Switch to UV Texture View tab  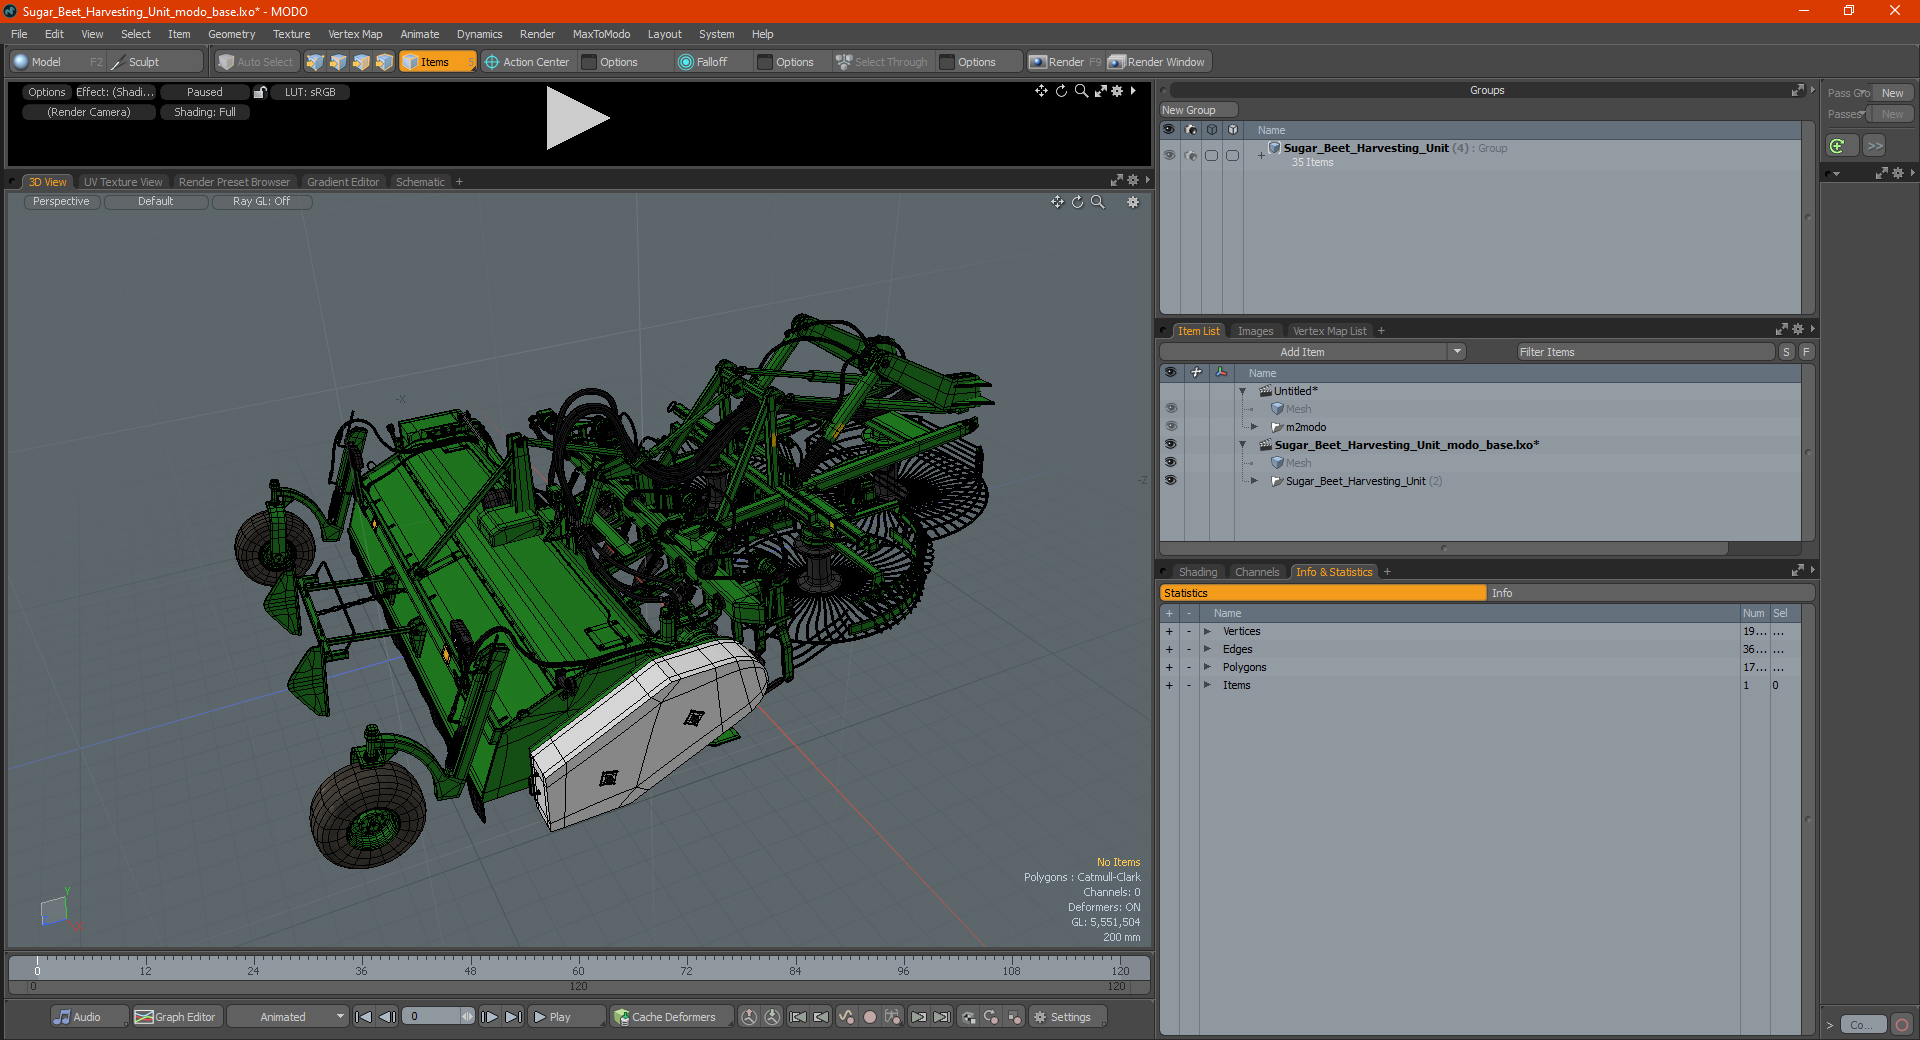point(122,182)
